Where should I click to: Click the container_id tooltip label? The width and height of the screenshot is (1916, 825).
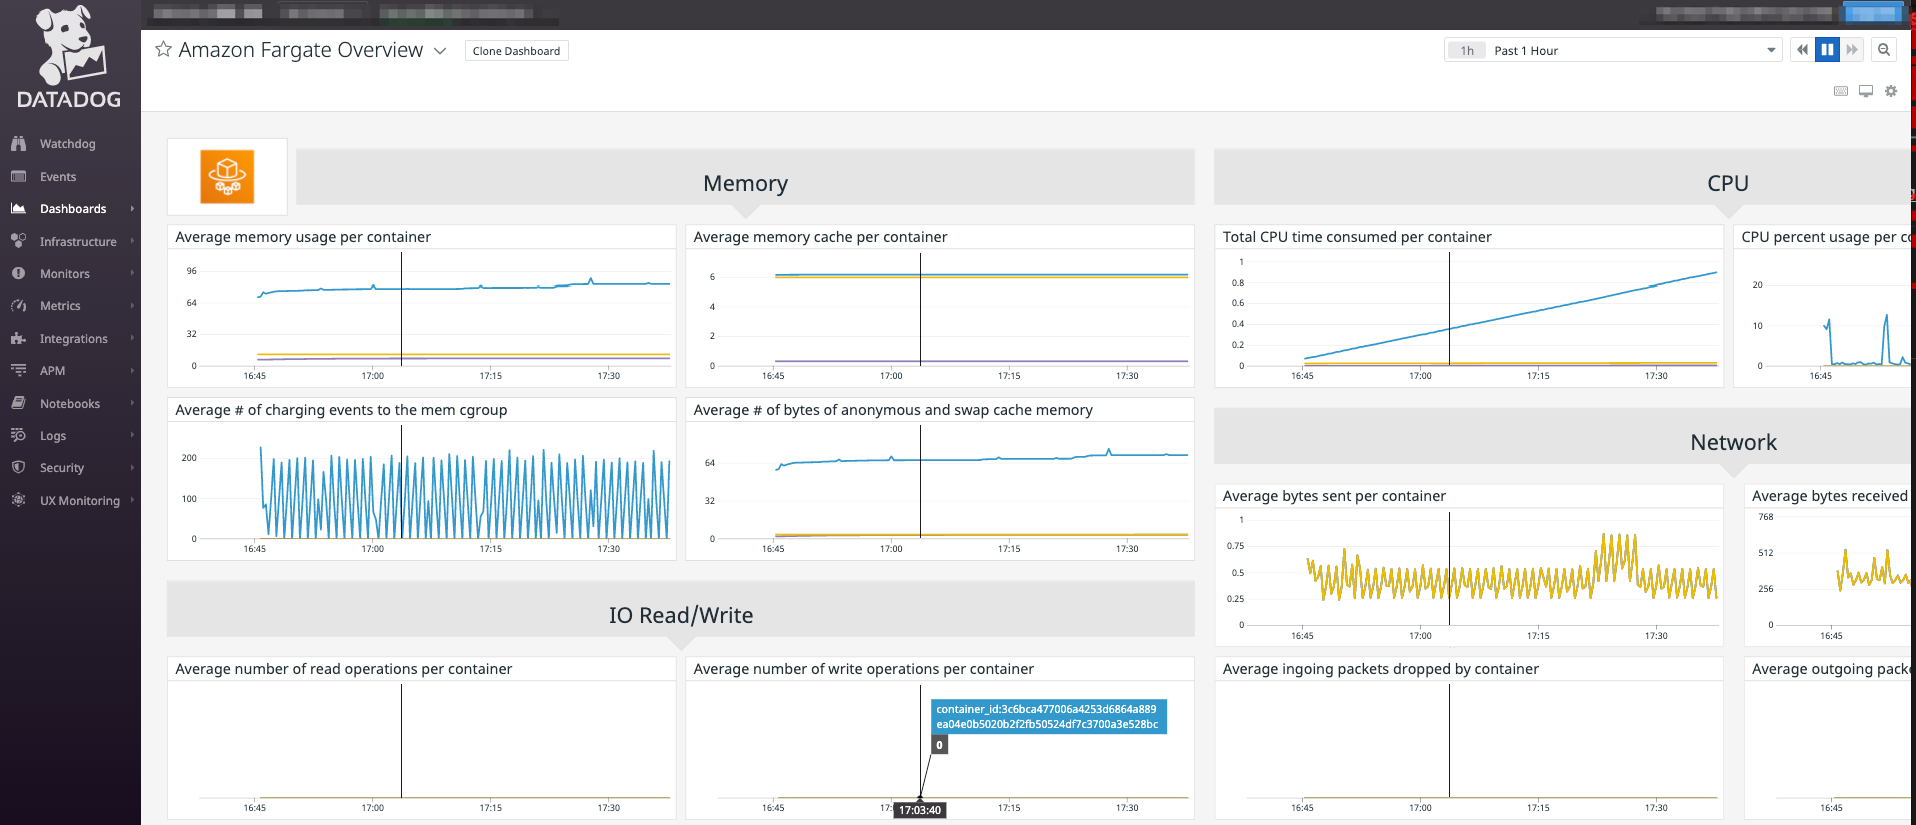pyautogui.click(x=1047, y=717)
